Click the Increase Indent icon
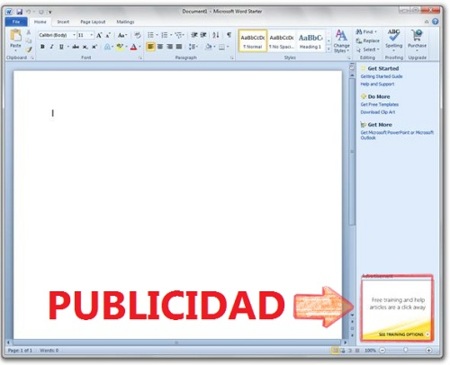The width and height of the screenshot is (450, 365). click(x=203, y=35)
